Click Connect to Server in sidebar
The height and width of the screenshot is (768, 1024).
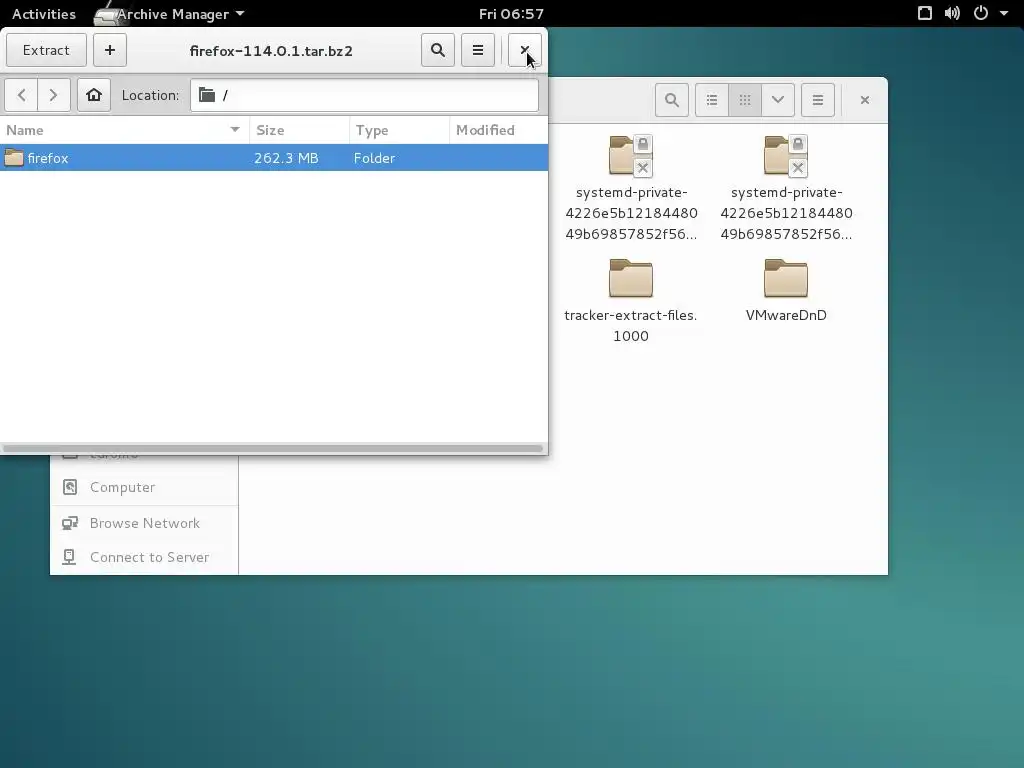click(144, 557)
